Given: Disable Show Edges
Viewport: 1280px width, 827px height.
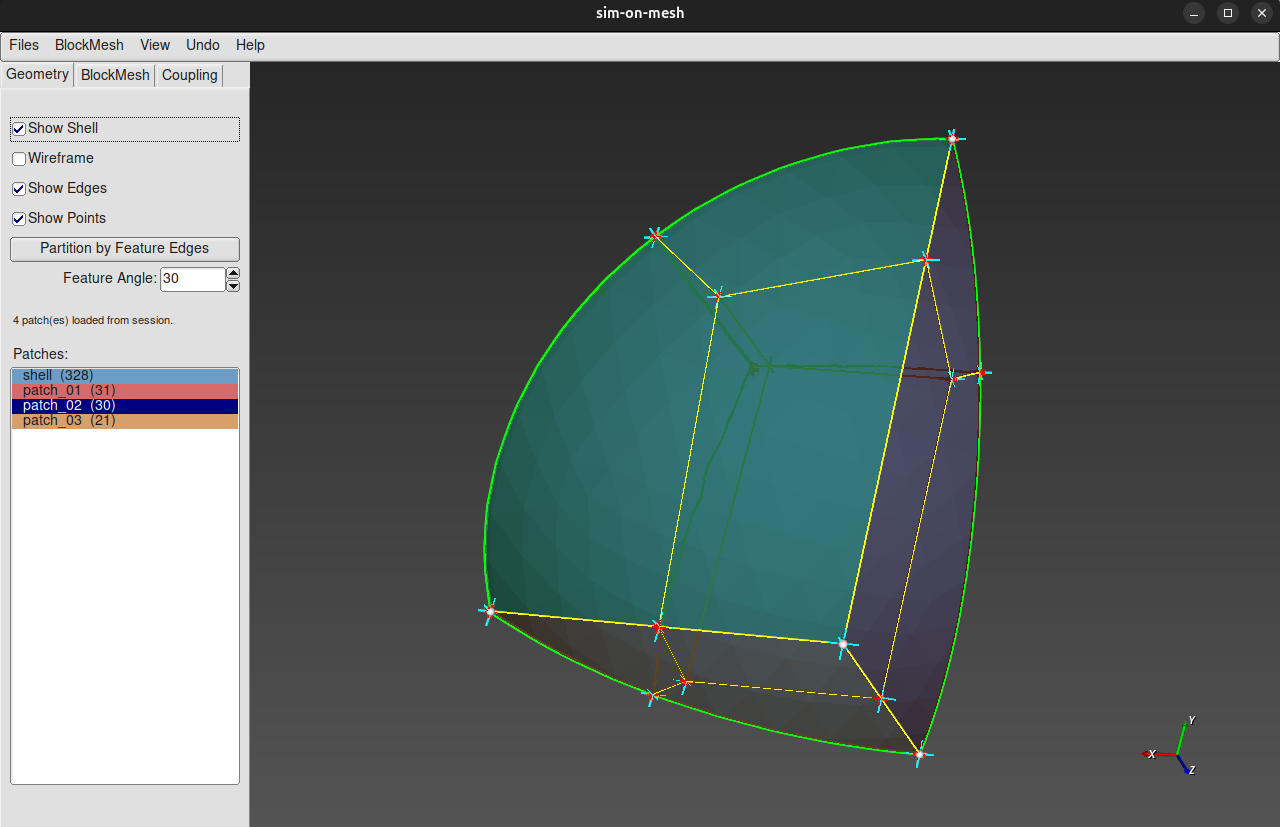Looking at the screenshot, I should (18, 188).
